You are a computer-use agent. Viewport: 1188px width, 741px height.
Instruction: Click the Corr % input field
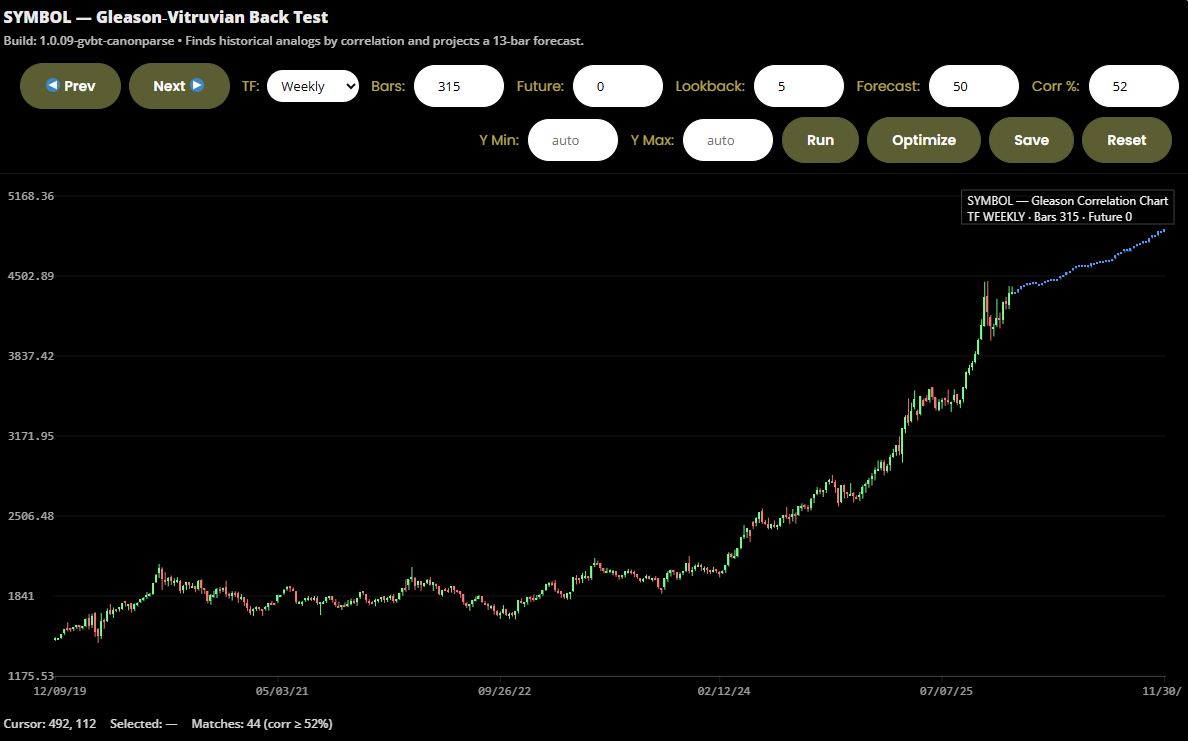tap(1133, 86)
